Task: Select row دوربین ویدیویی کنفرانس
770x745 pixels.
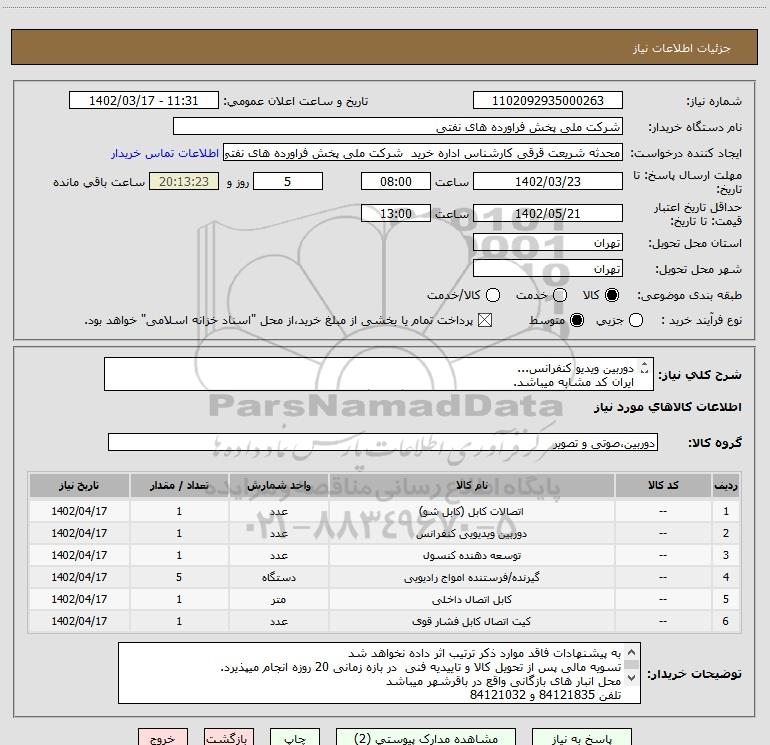Action: pos(385,533)
